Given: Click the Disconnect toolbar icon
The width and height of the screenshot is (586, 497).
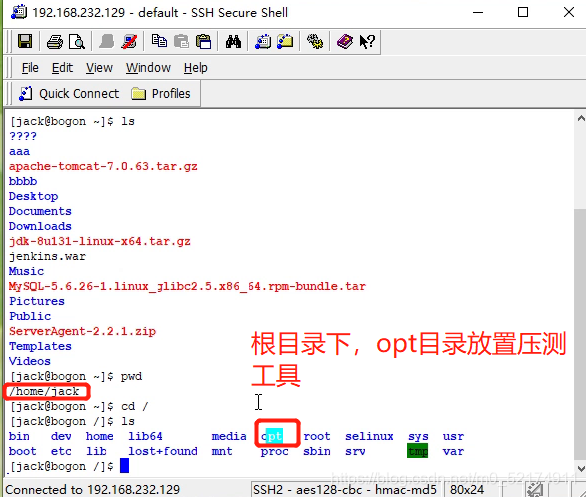Looking at the screenshot, I should pos(129,41).
